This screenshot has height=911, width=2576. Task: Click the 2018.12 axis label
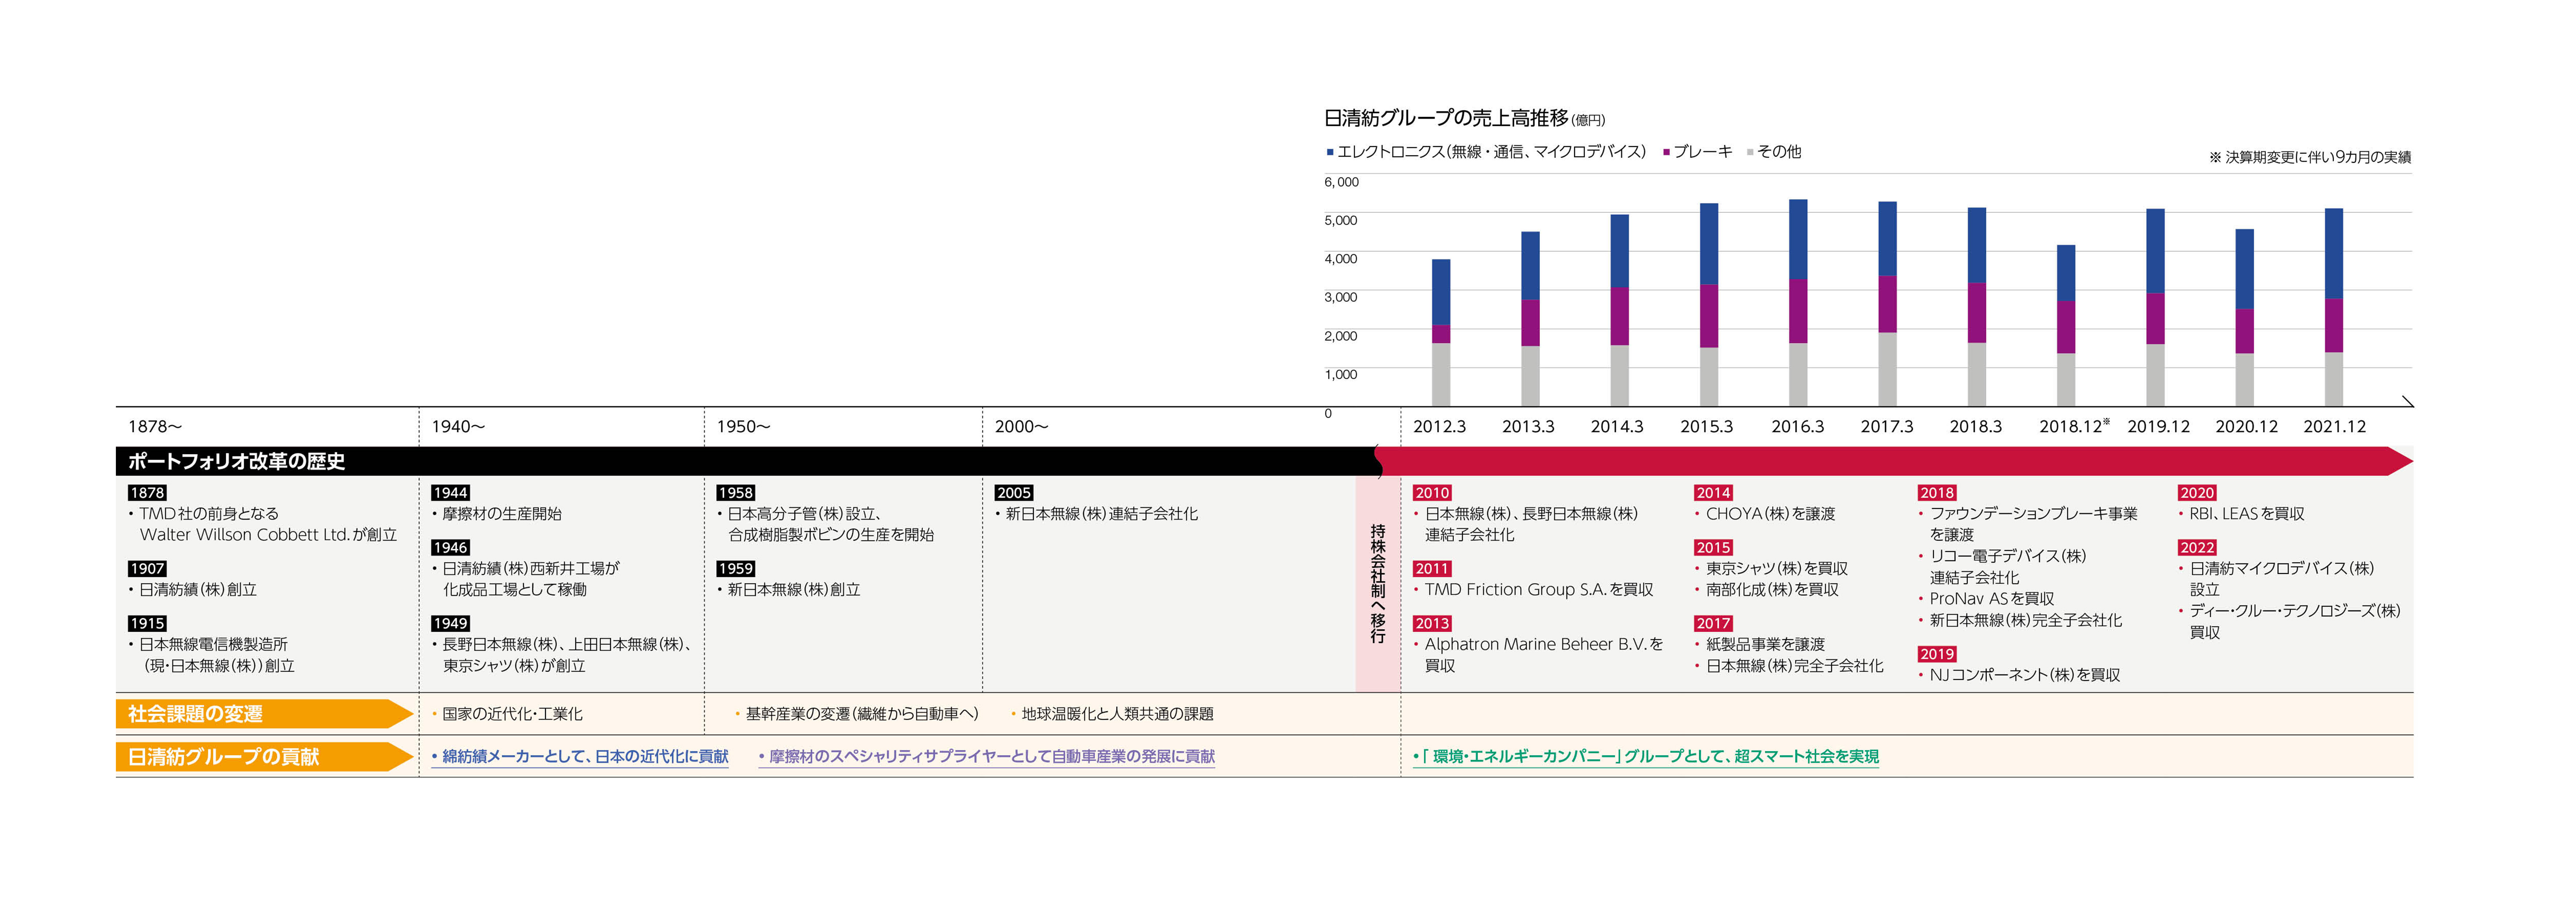coord(2074,426)
